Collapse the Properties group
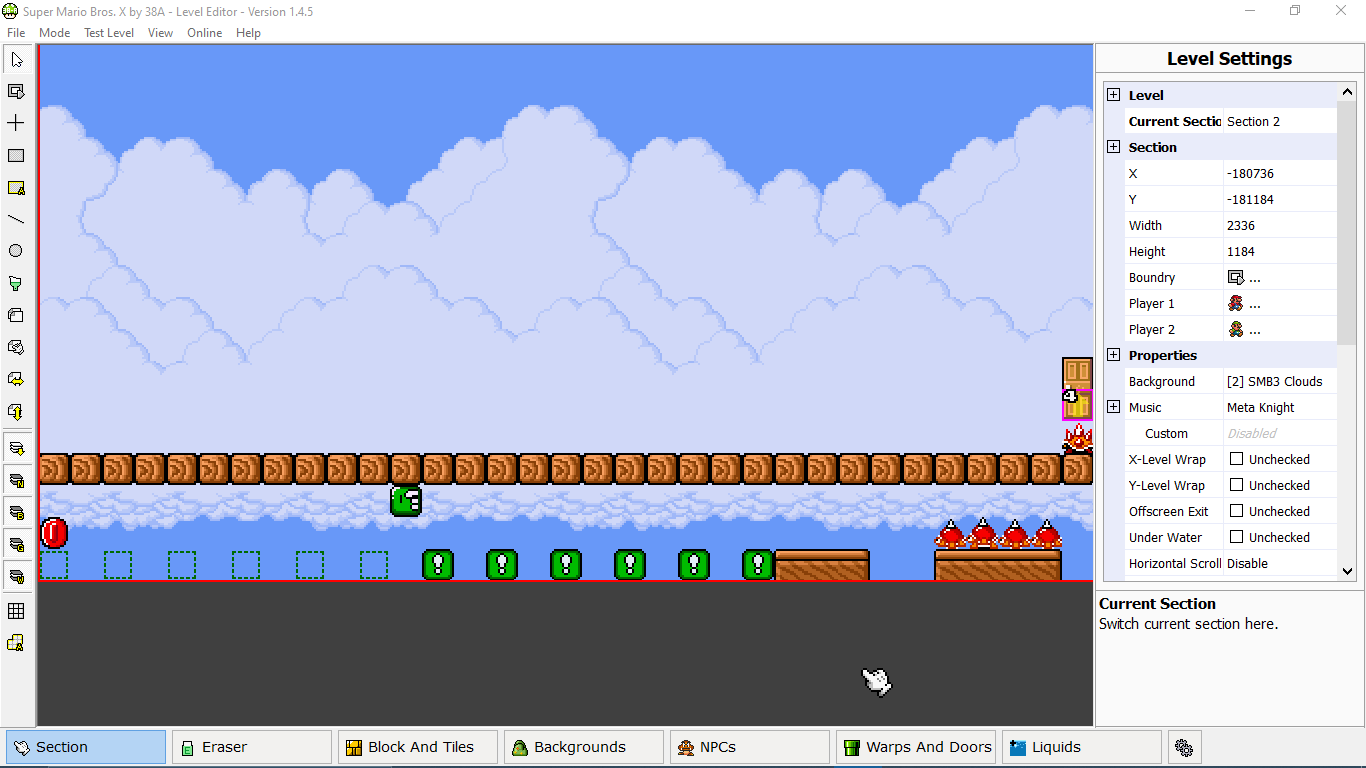Screen dimensions: 1366x768 [1114, 355]
